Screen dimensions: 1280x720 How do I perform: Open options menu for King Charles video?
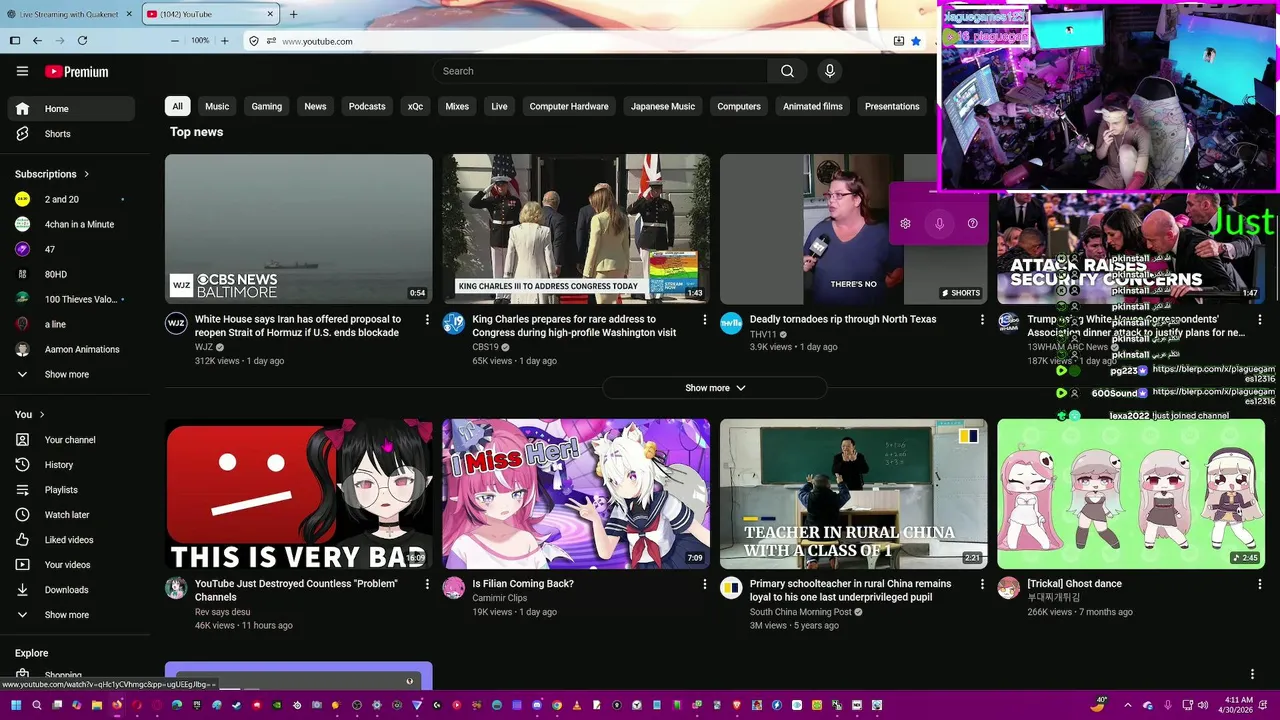point(704,320)
